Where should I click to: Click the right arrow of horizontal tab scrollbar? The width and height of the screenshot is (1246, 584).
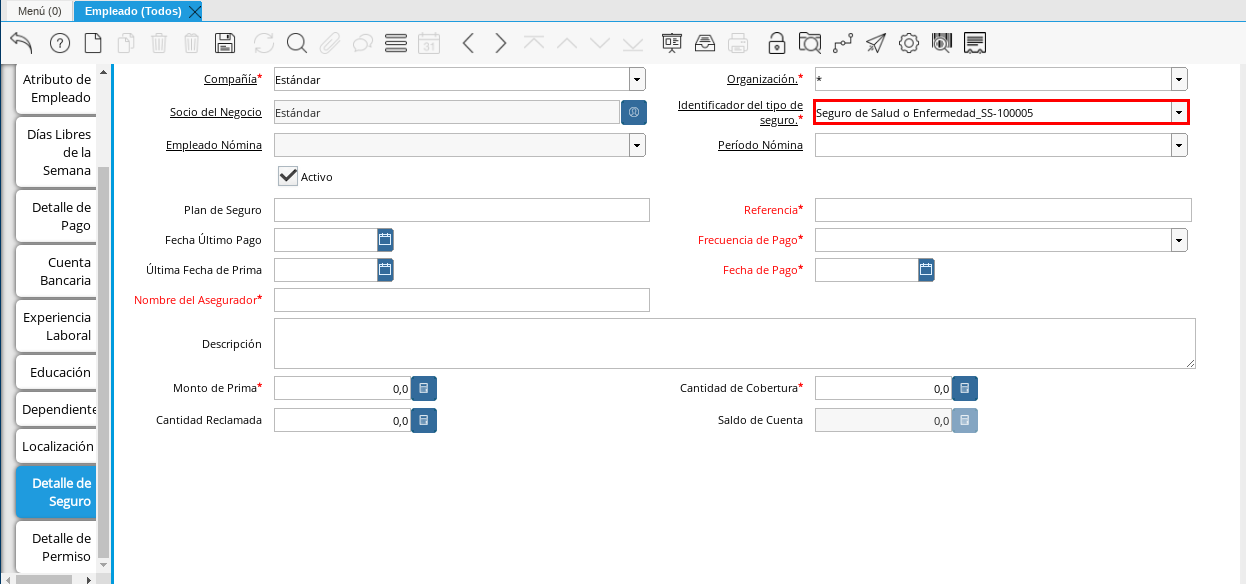pos(89,579)
